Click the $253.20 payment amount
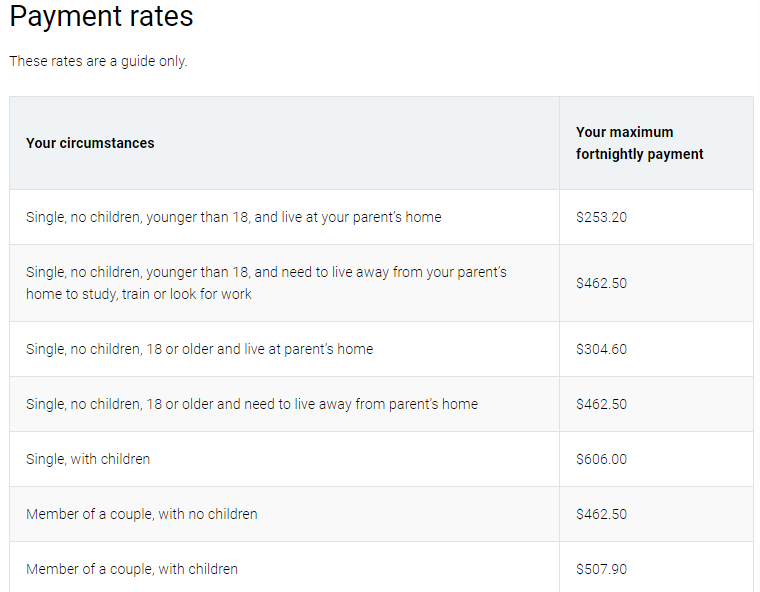Viewport: 760px width, 592px height. (x=601, y=217)
